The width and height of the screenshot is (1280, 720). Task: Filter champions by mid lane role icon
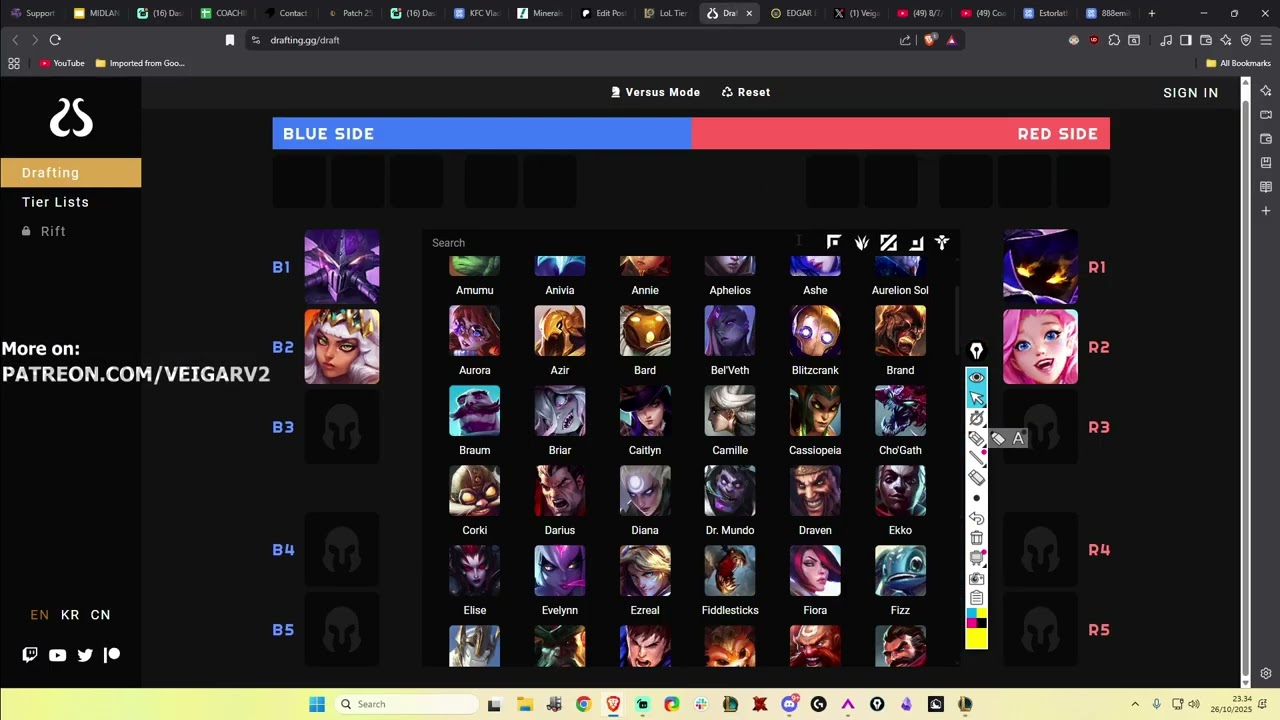pyautogui.click(x=888, y=242)
